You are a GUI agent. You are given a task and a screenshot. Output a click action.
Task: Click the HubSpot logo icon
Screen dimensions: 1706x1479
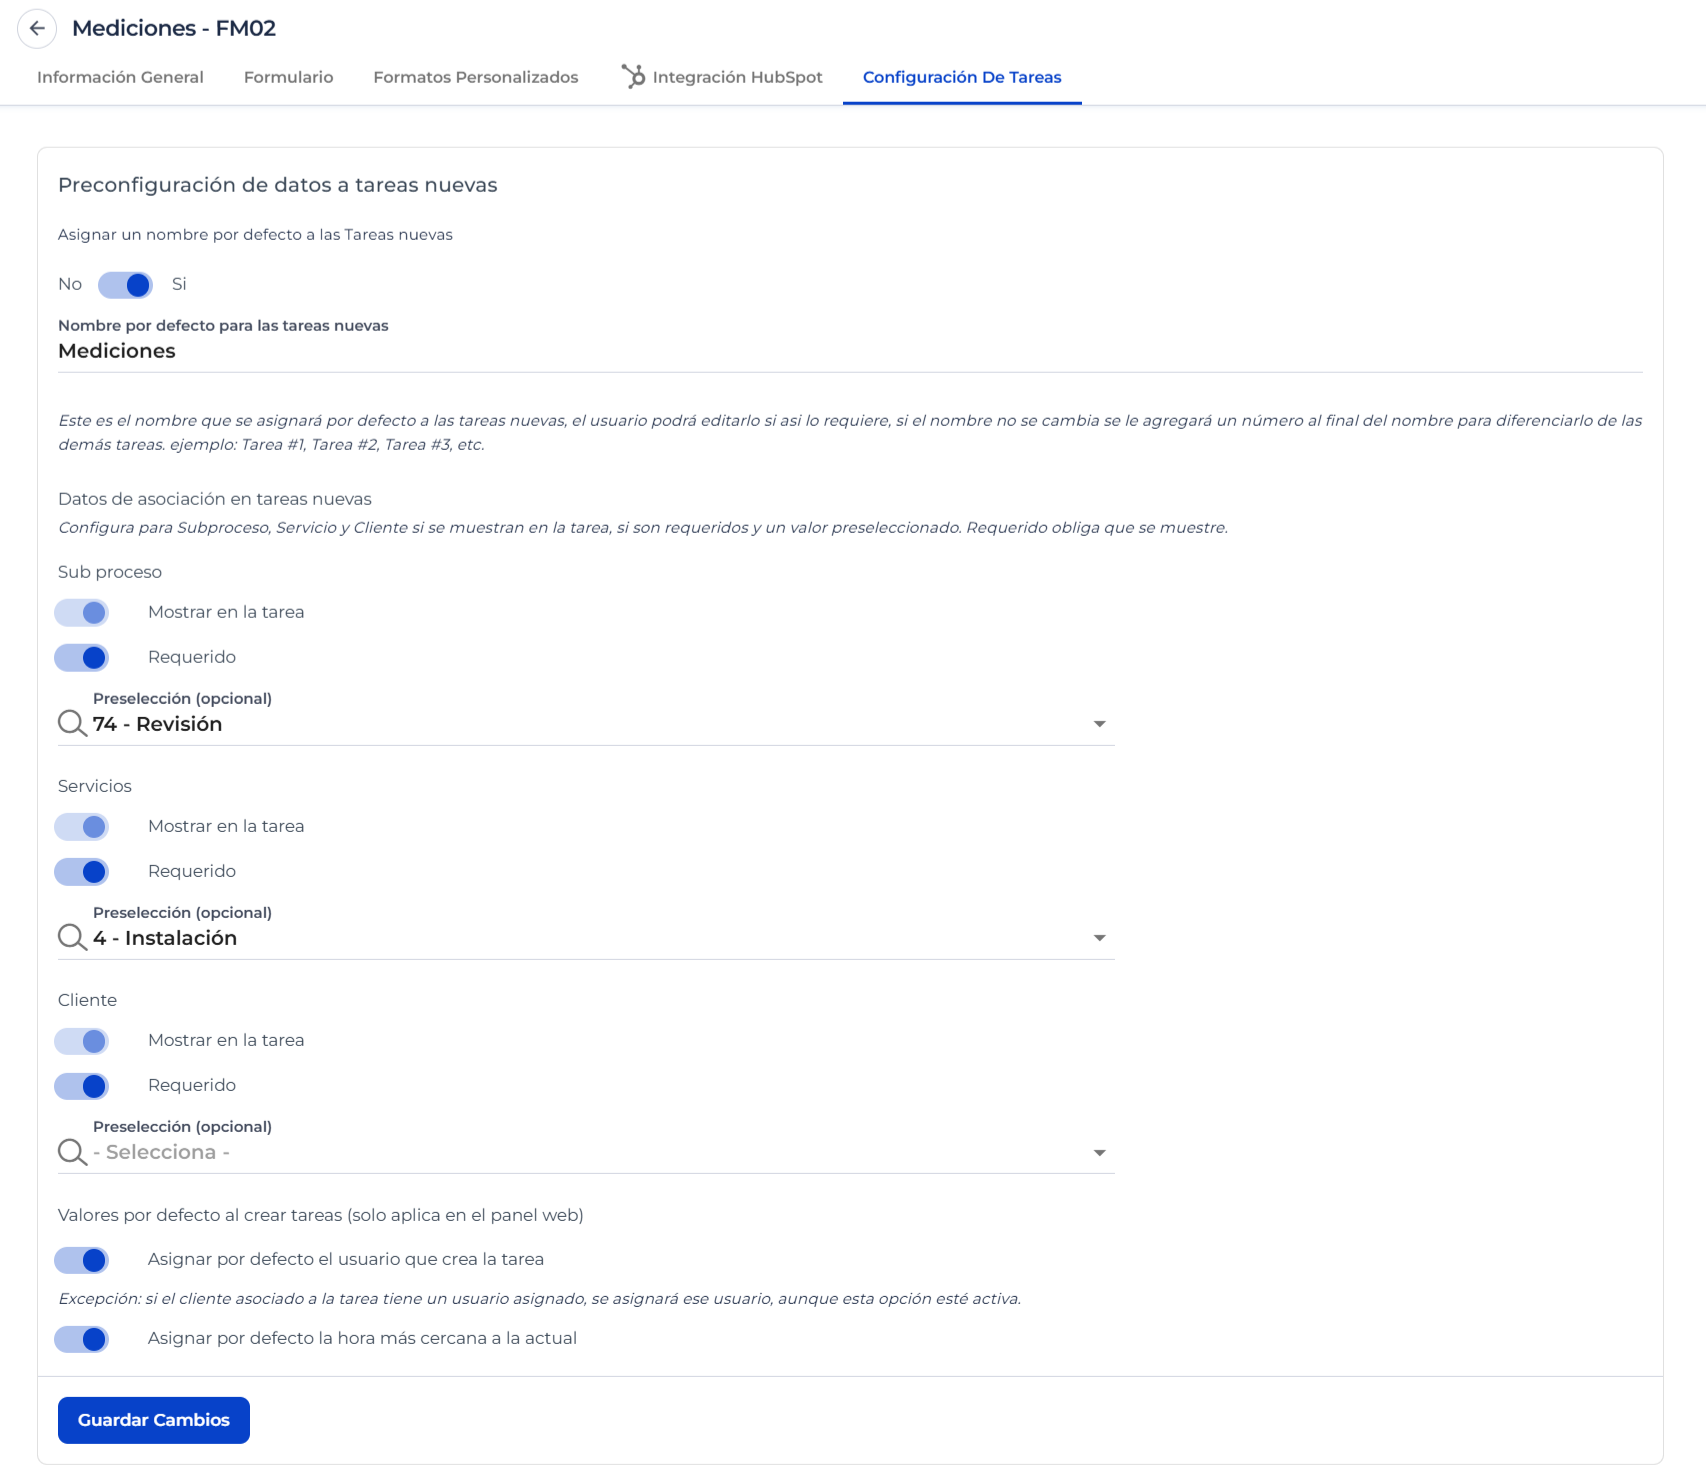[x=633, y=77]
